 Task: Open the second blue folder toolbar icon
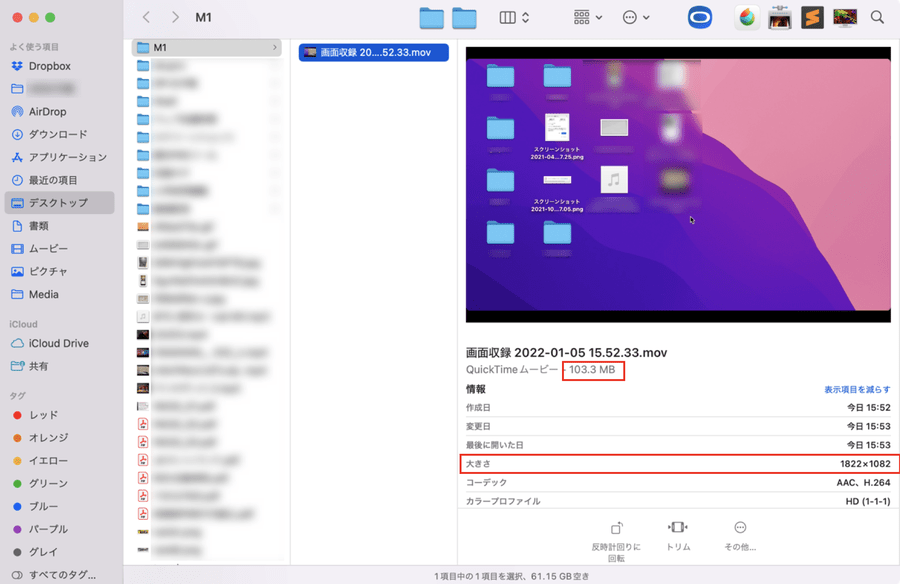click(464, 18)
